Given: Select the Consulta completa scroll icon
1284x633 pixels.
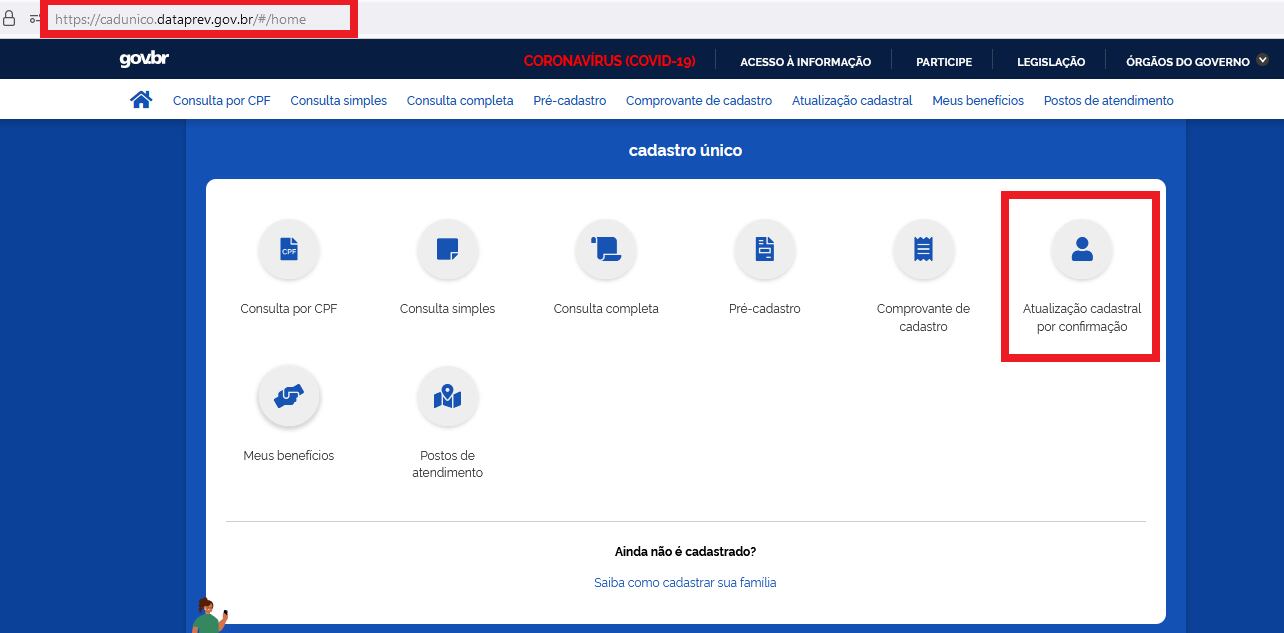Looking at the screenshot, I should point(606,250).
